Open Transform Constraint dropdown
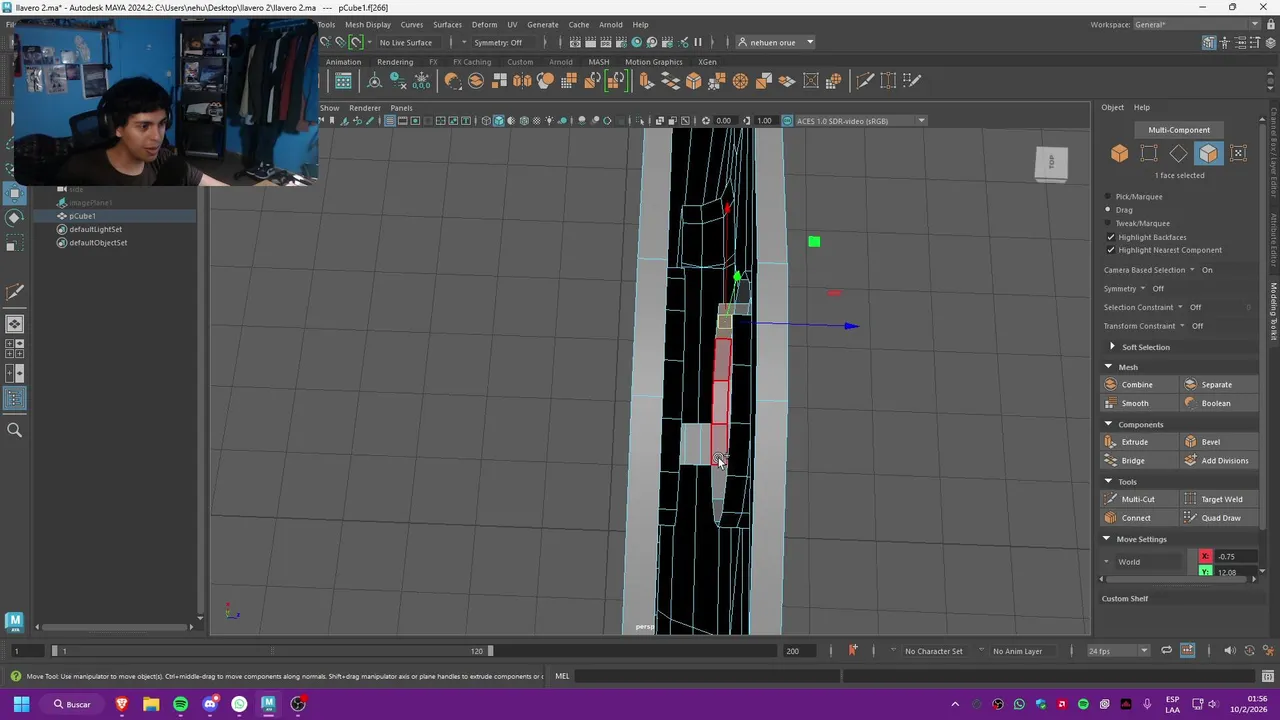Screen dimensions: 1280x720 pos(1182,326)
